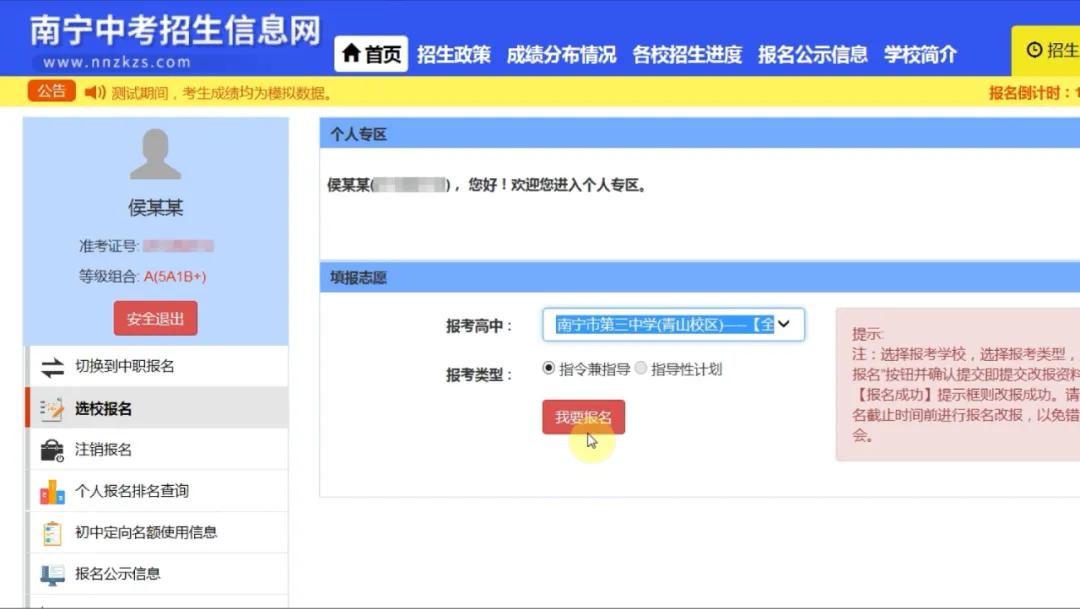
Task: Click the announcement text 测试期间
Action: click(x=222, y=92)
